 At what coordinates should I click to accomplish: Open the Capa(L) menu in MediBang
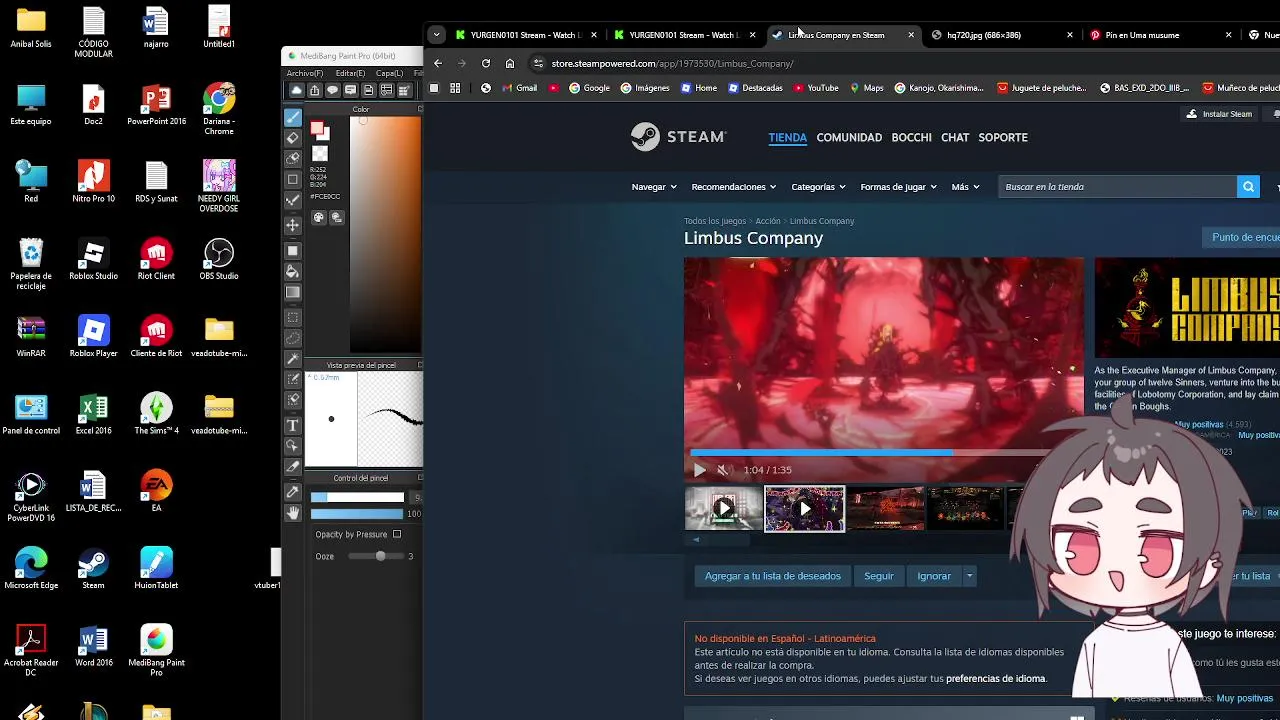tap(389, 73)
